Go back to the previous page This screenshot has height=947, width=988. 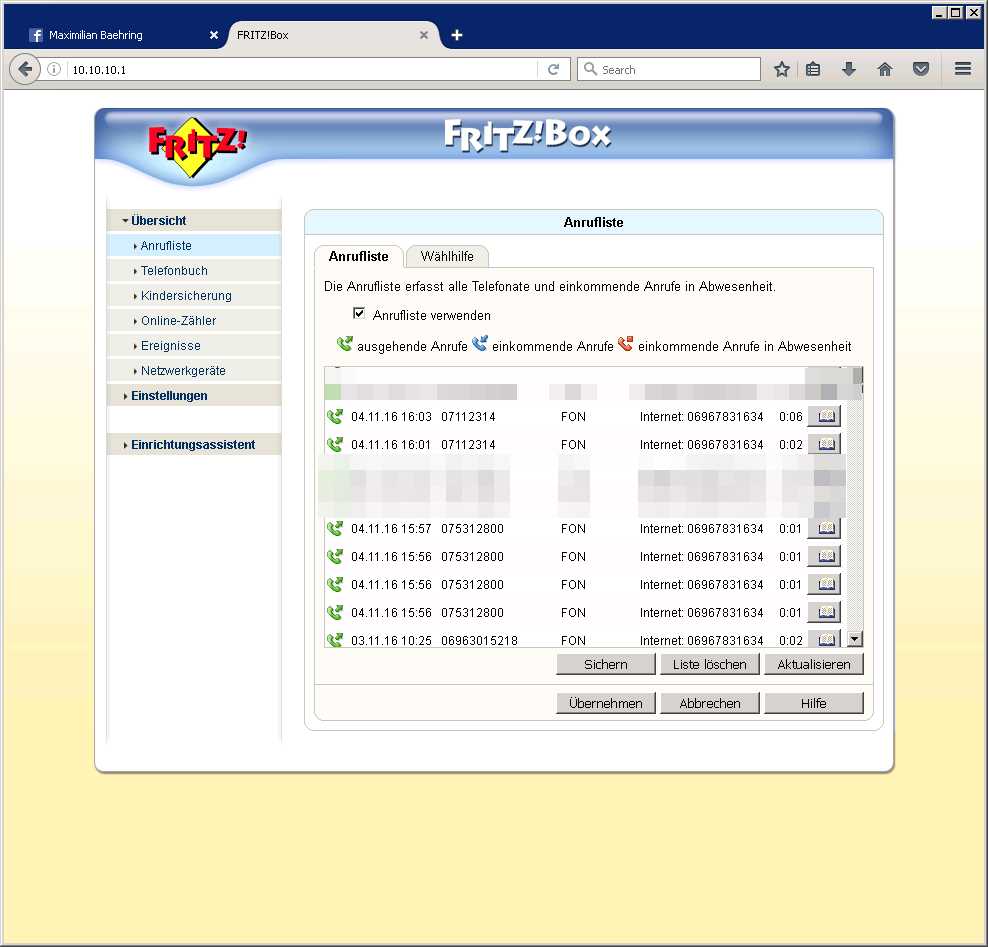click(25, 69)
